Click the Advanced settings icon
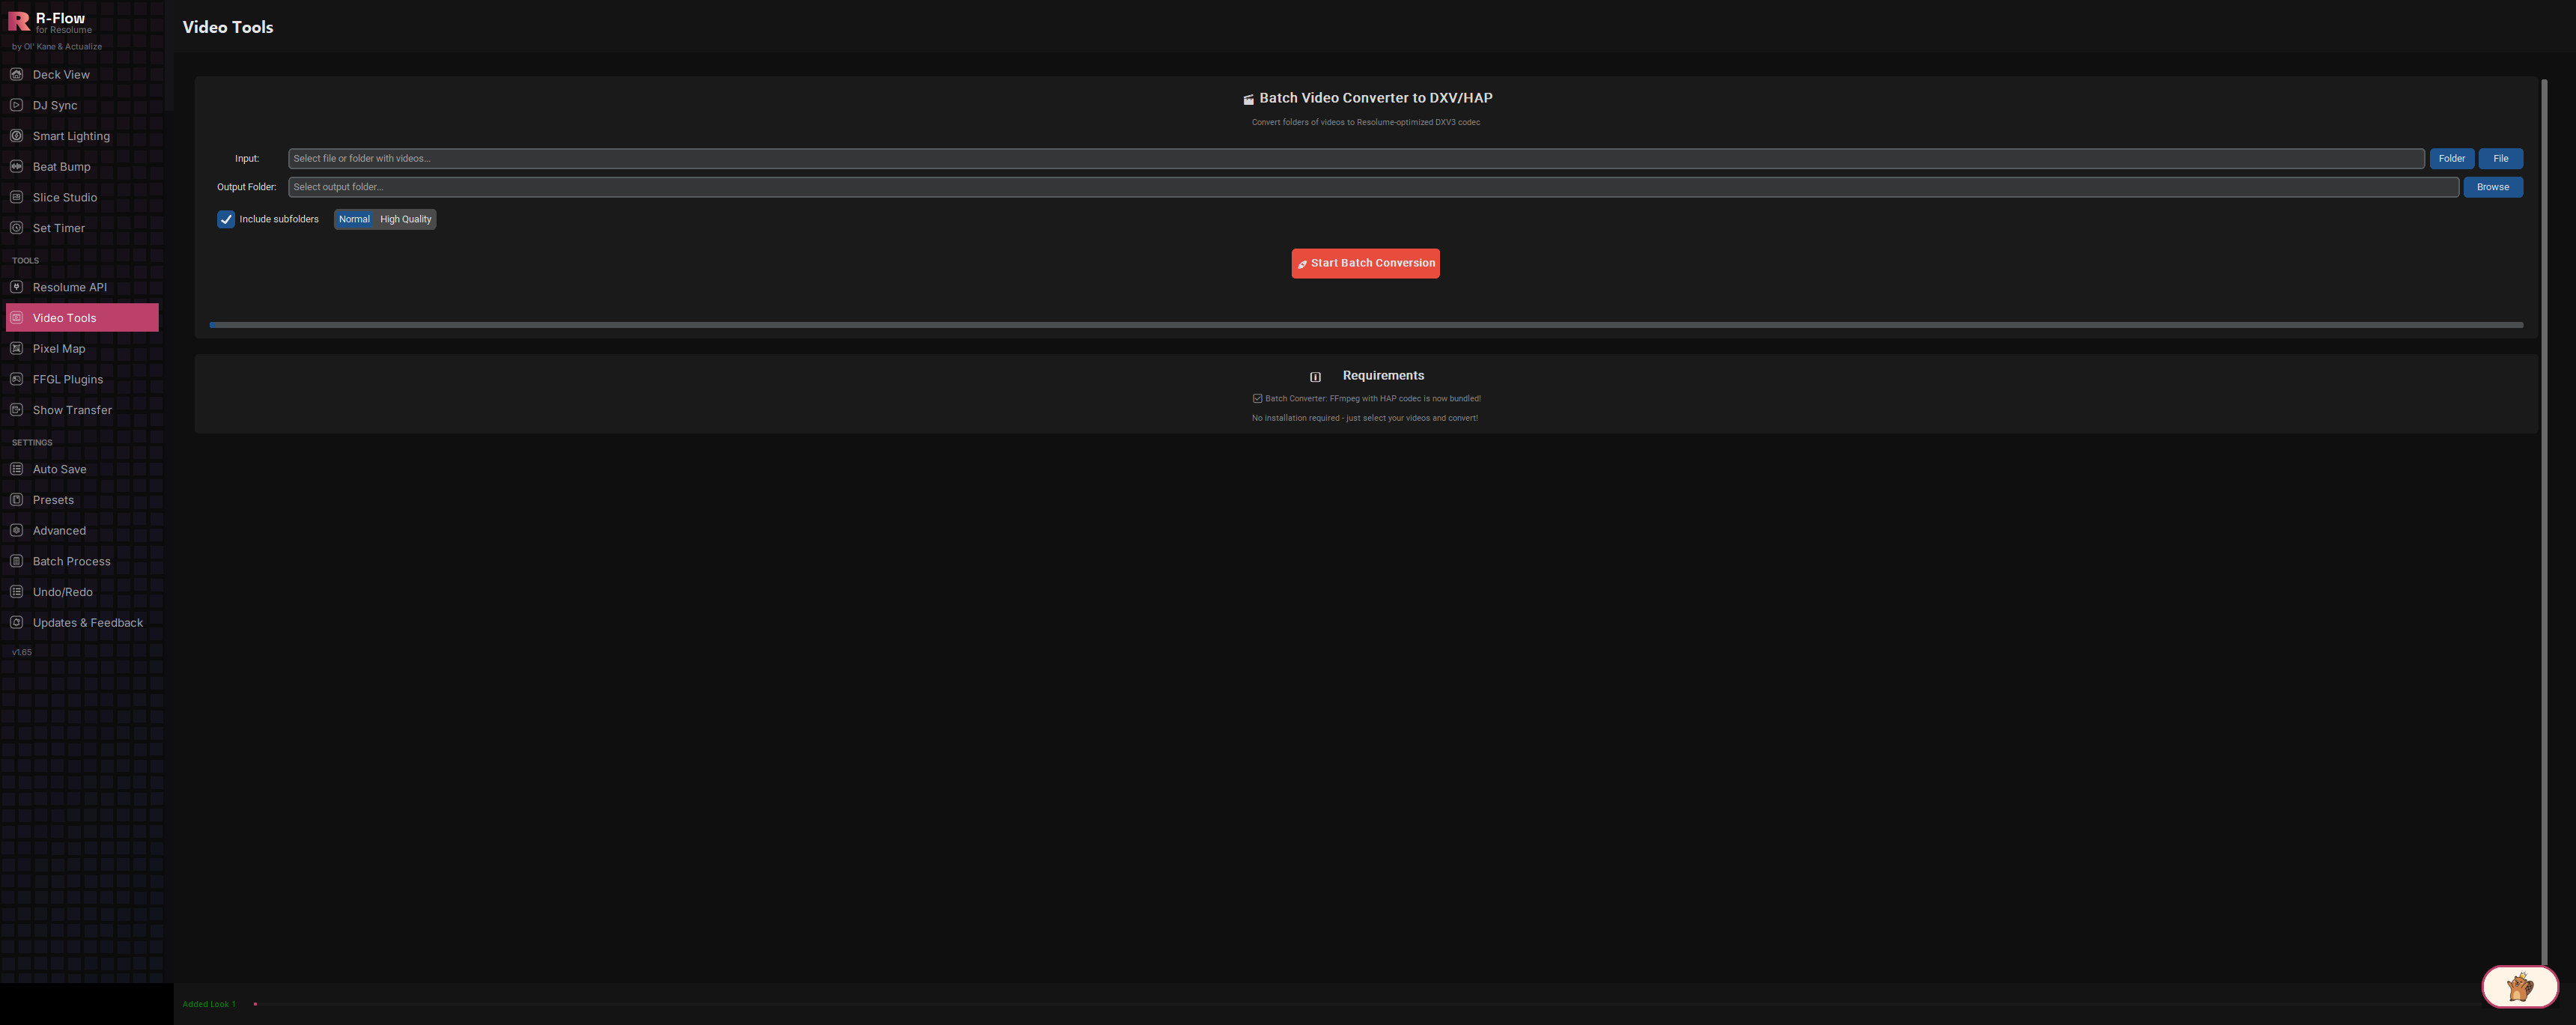 click(x=16, y=530)
